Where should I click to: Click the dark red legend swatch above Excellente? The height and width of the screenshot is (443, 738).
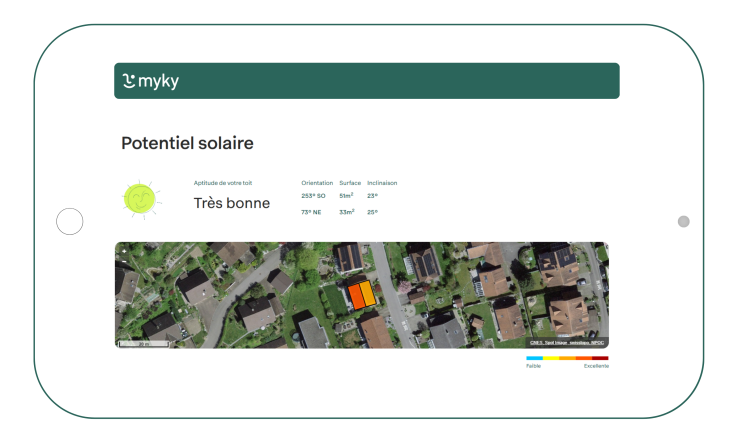click(x=600, y=358)
